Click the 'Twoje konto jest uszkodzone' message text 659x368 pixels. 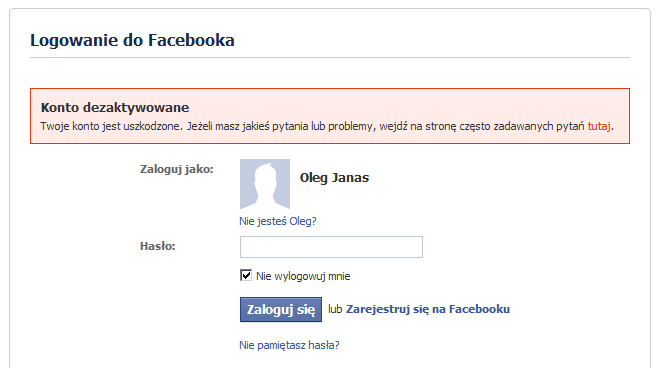(111, 126)
